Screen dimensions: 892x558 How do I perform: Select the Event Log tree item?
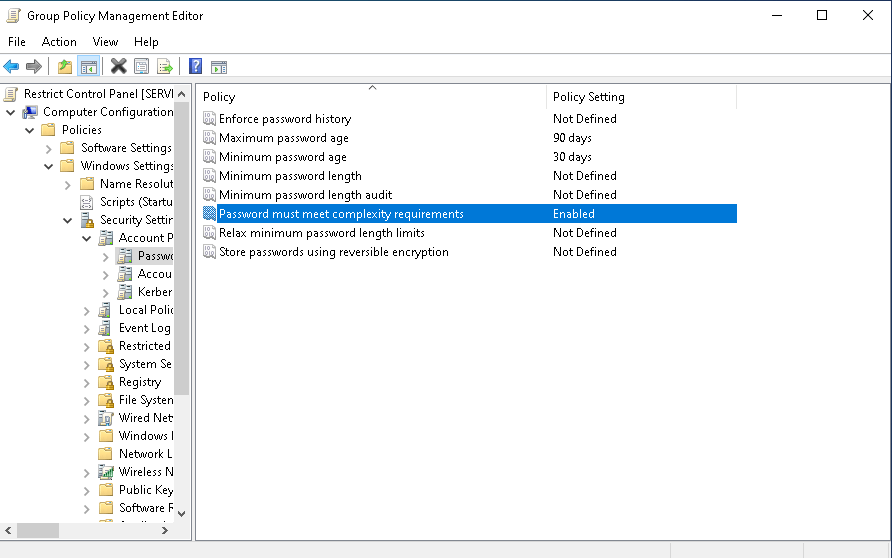point(144,328)
